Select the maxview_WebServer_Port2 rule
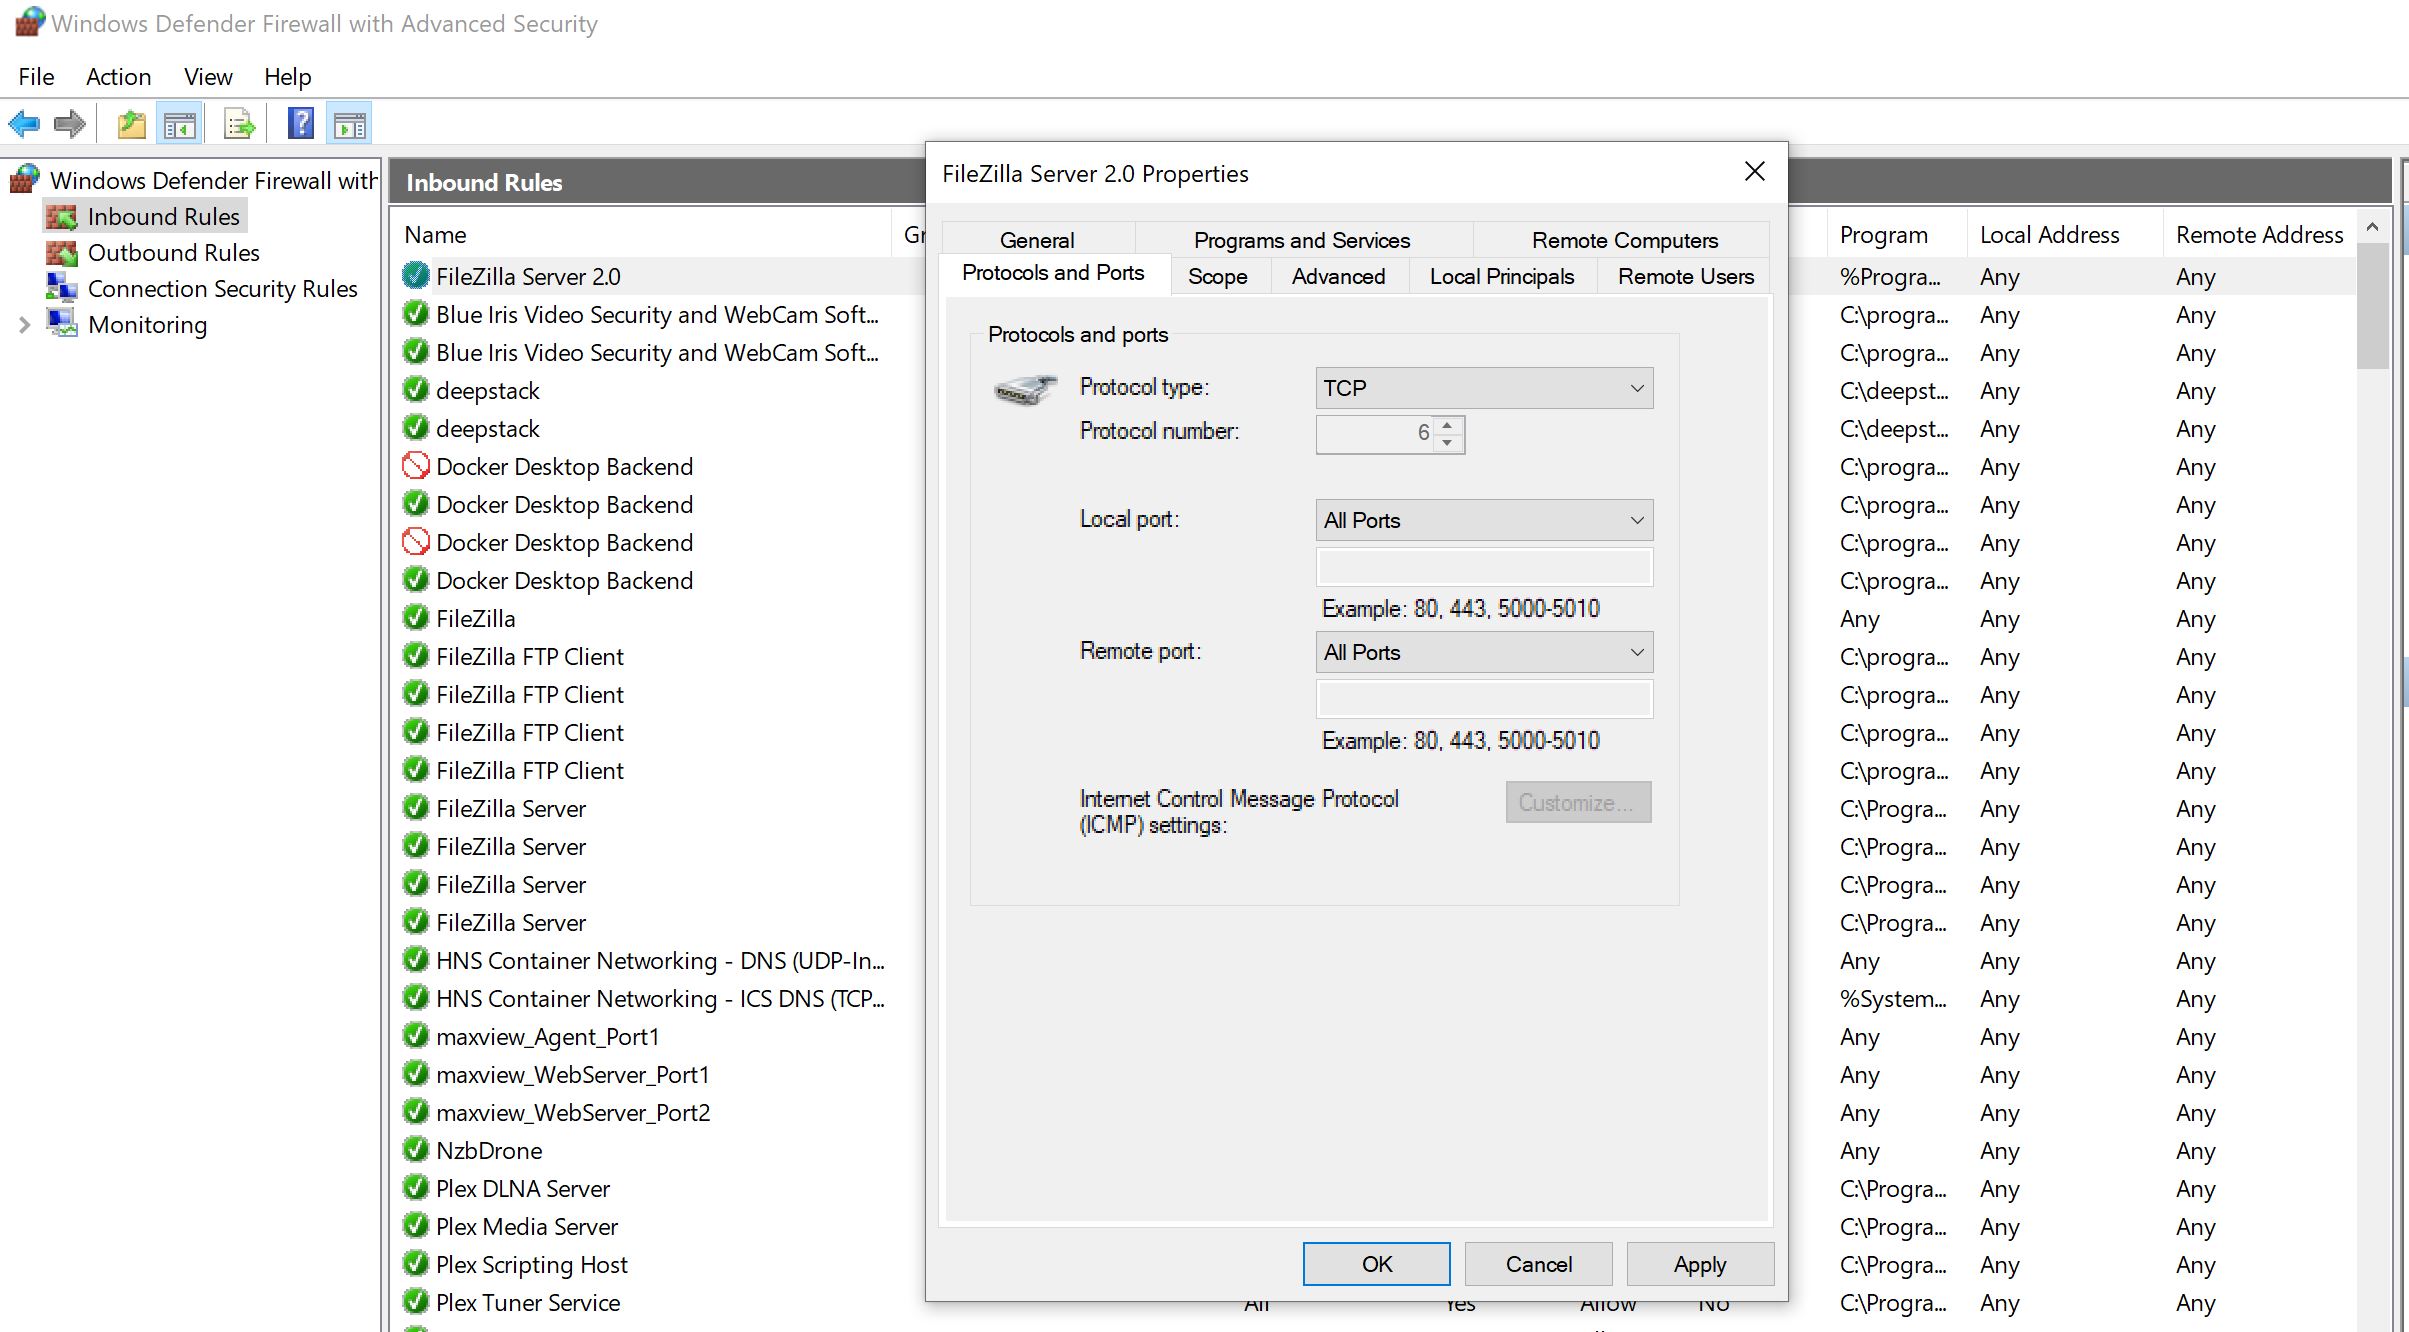This screenshot has height=1332, width=2409. (x=573, y=1112)
